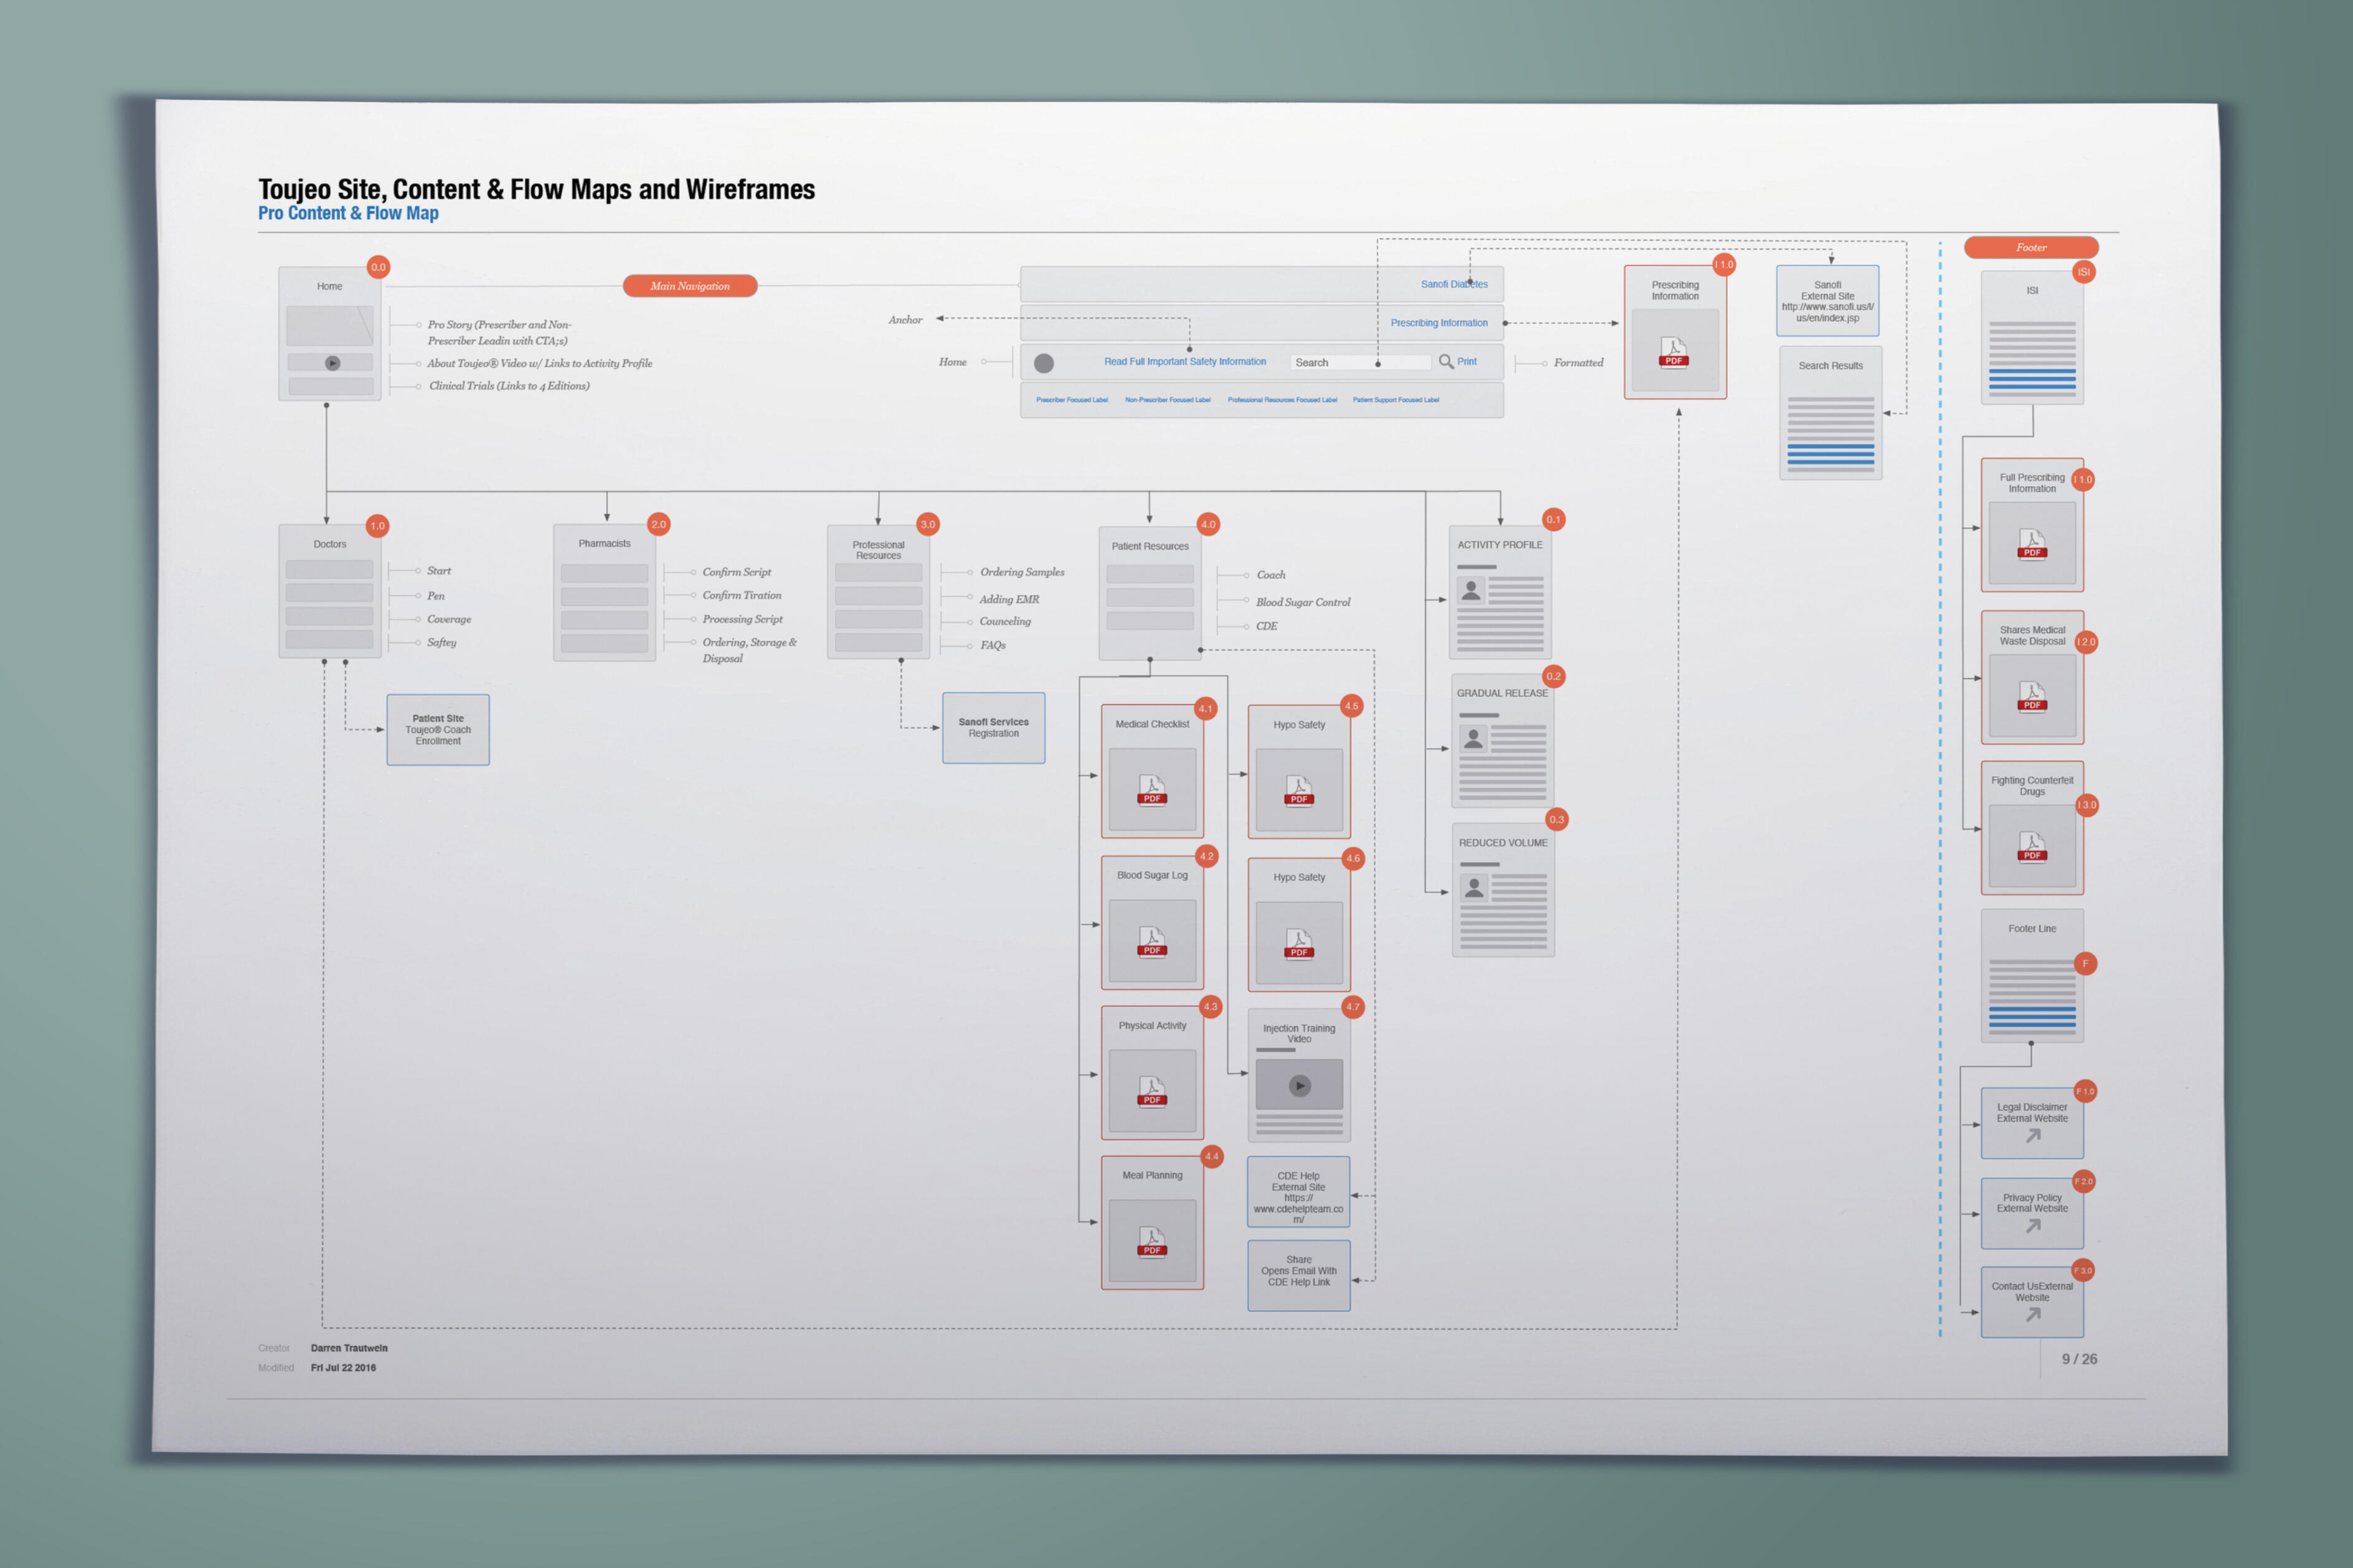
Task: Click the external arrow in Privacy Policy box
Action: 2033,1226
